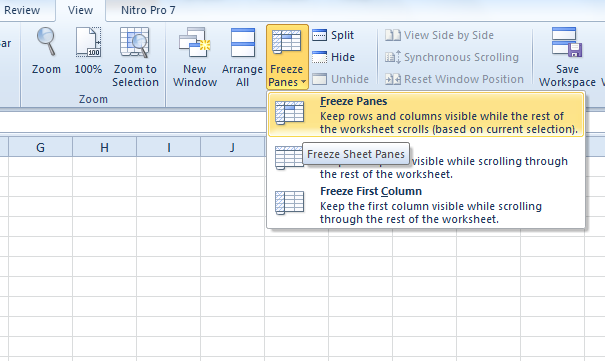Click Zoom to Selection
The image size is (605, 361).
click(x=135, y=57)
